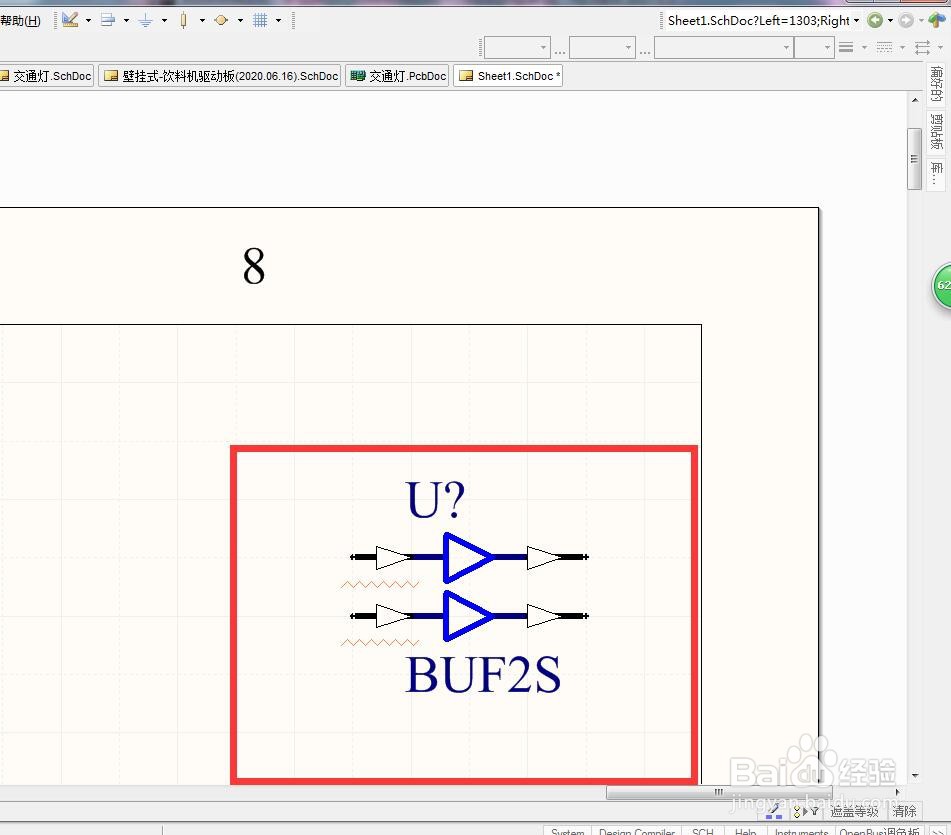
Task: Click the align objects tool icon
Action: coord(108,21)
